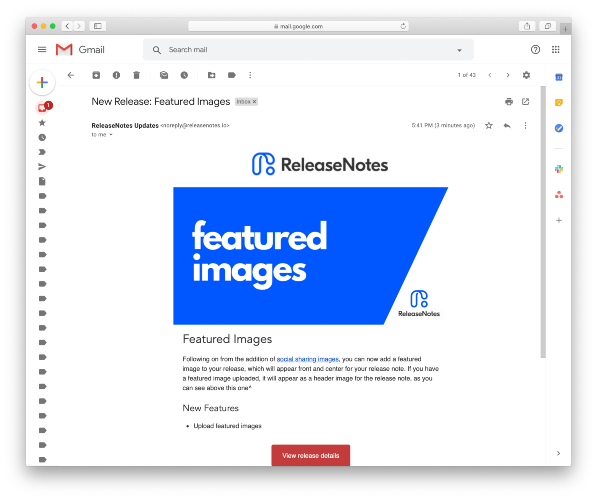Open the Google Keep side panel
Screen dimensions: 597x500
559,102
